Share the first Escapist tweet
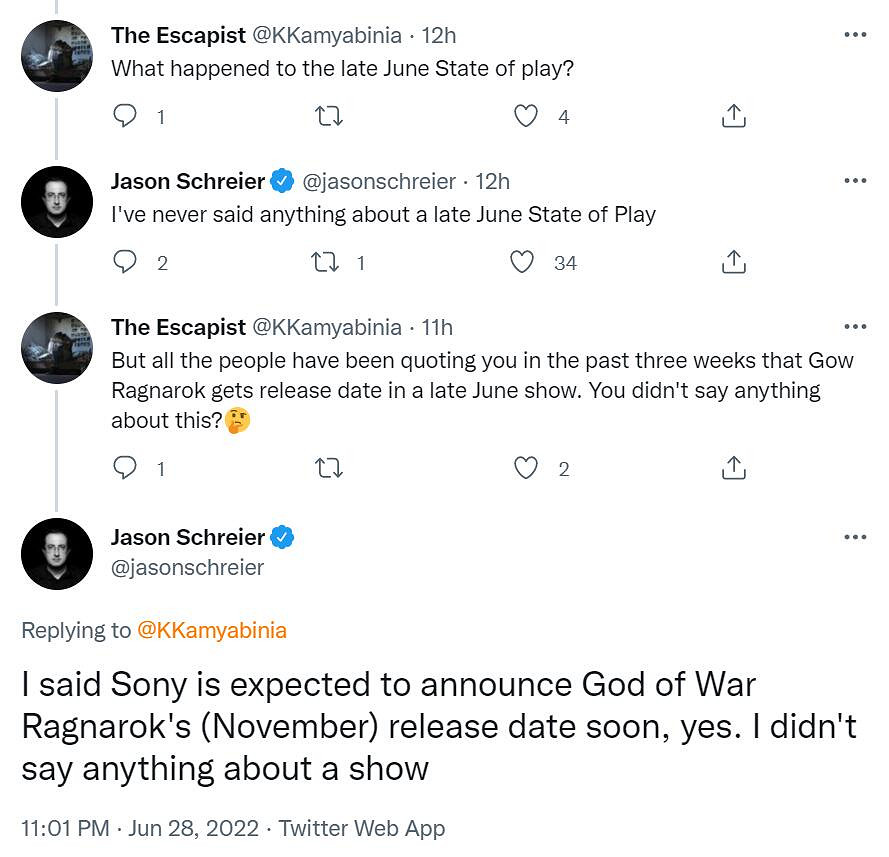This screenshot has width=889, height=857. [x=733, y=117]
